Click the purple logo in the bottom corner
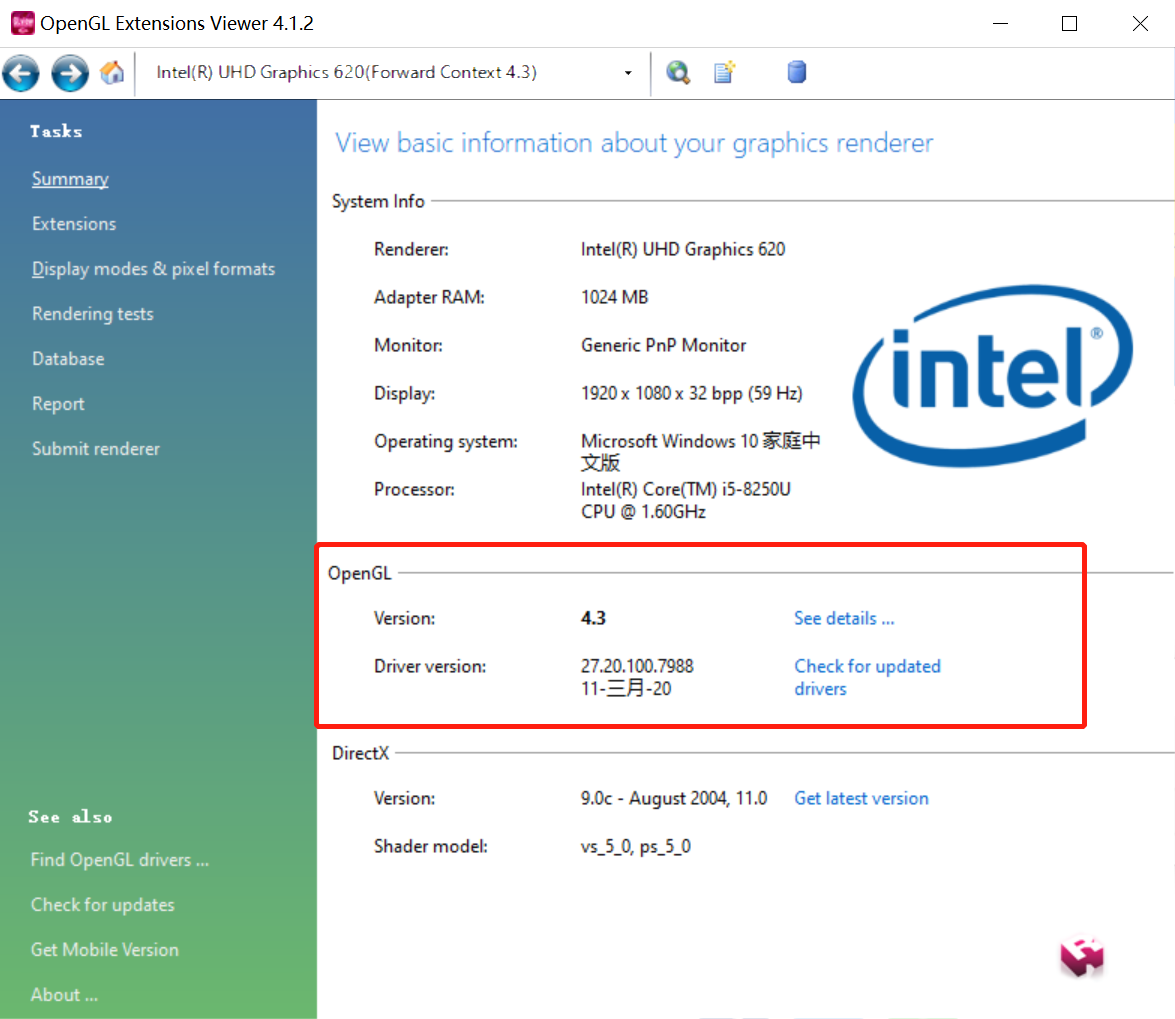Image resolution: width=1175 pixels, height=1019 pixels. coord(1081,957)
